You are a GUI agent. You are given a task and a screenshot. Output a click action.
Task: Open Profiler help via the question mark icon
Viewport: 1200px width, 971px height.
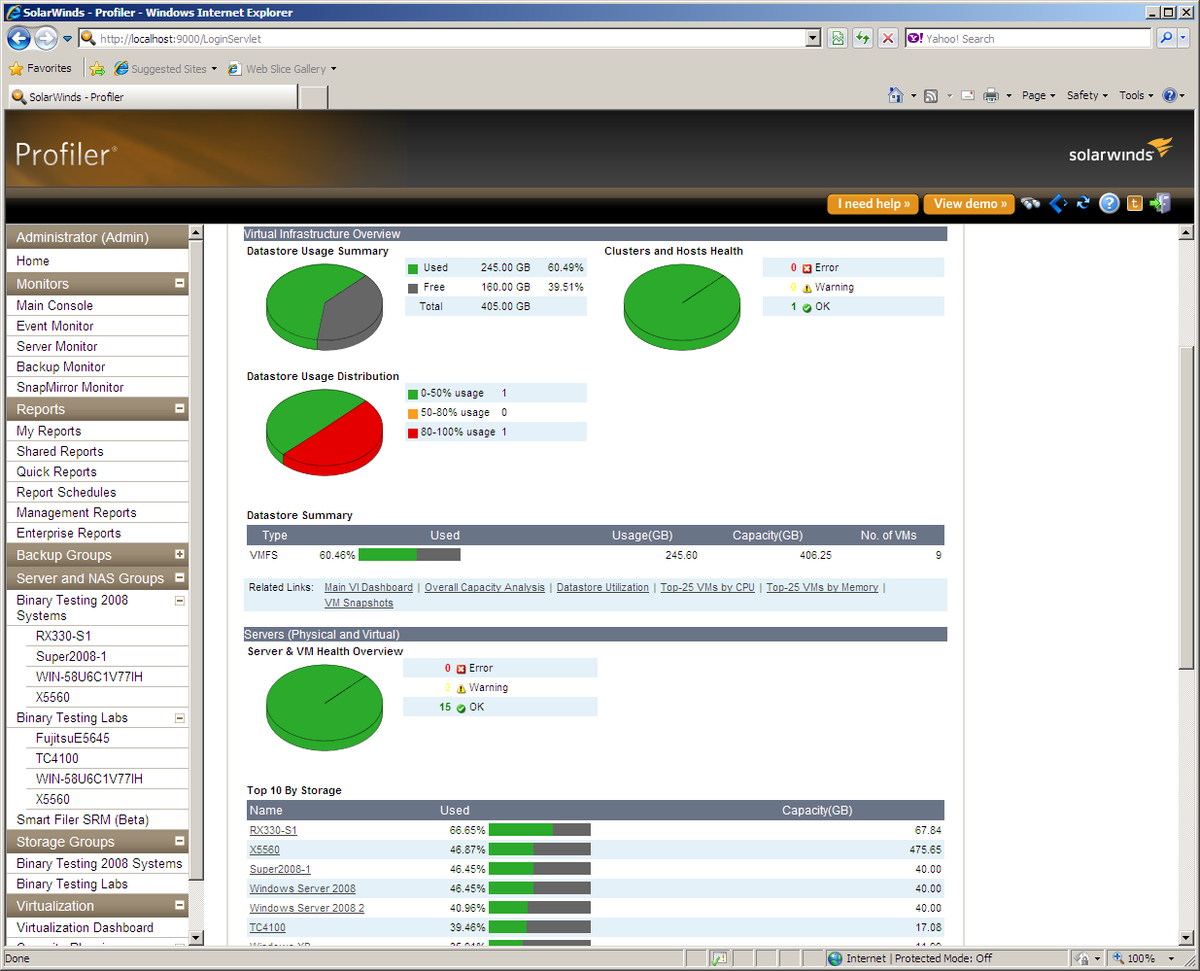1108,203
